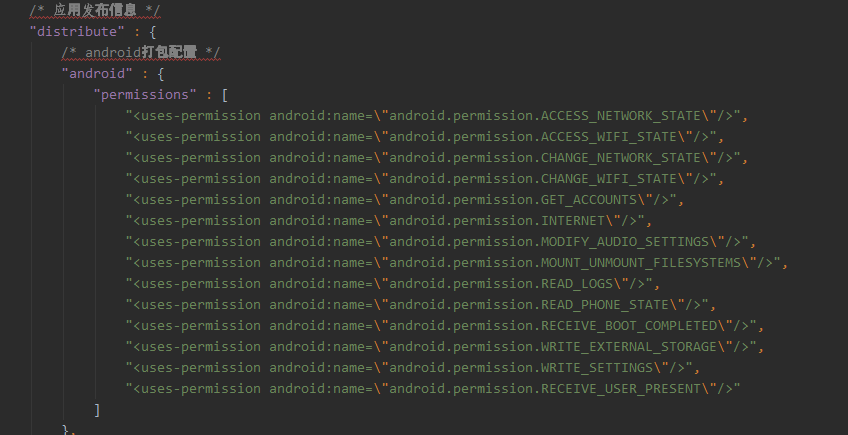Click the "distribute" key text
Viewport: 848px width, 435px height.
tap(77, 31)
